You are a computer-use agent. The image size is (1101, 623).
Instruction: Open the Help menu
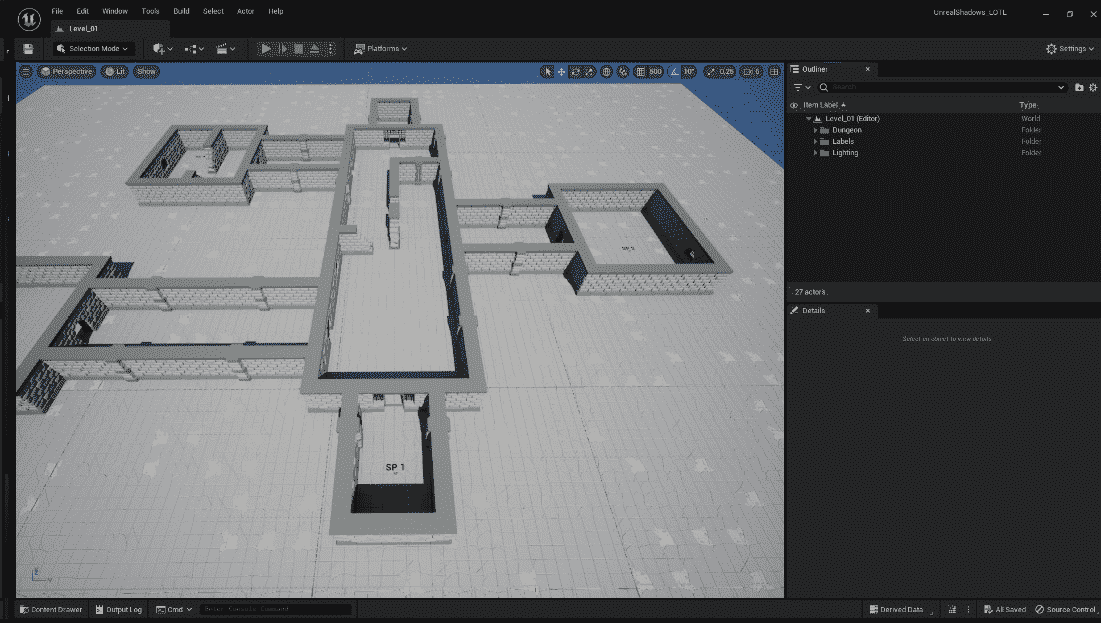[276, 11]
